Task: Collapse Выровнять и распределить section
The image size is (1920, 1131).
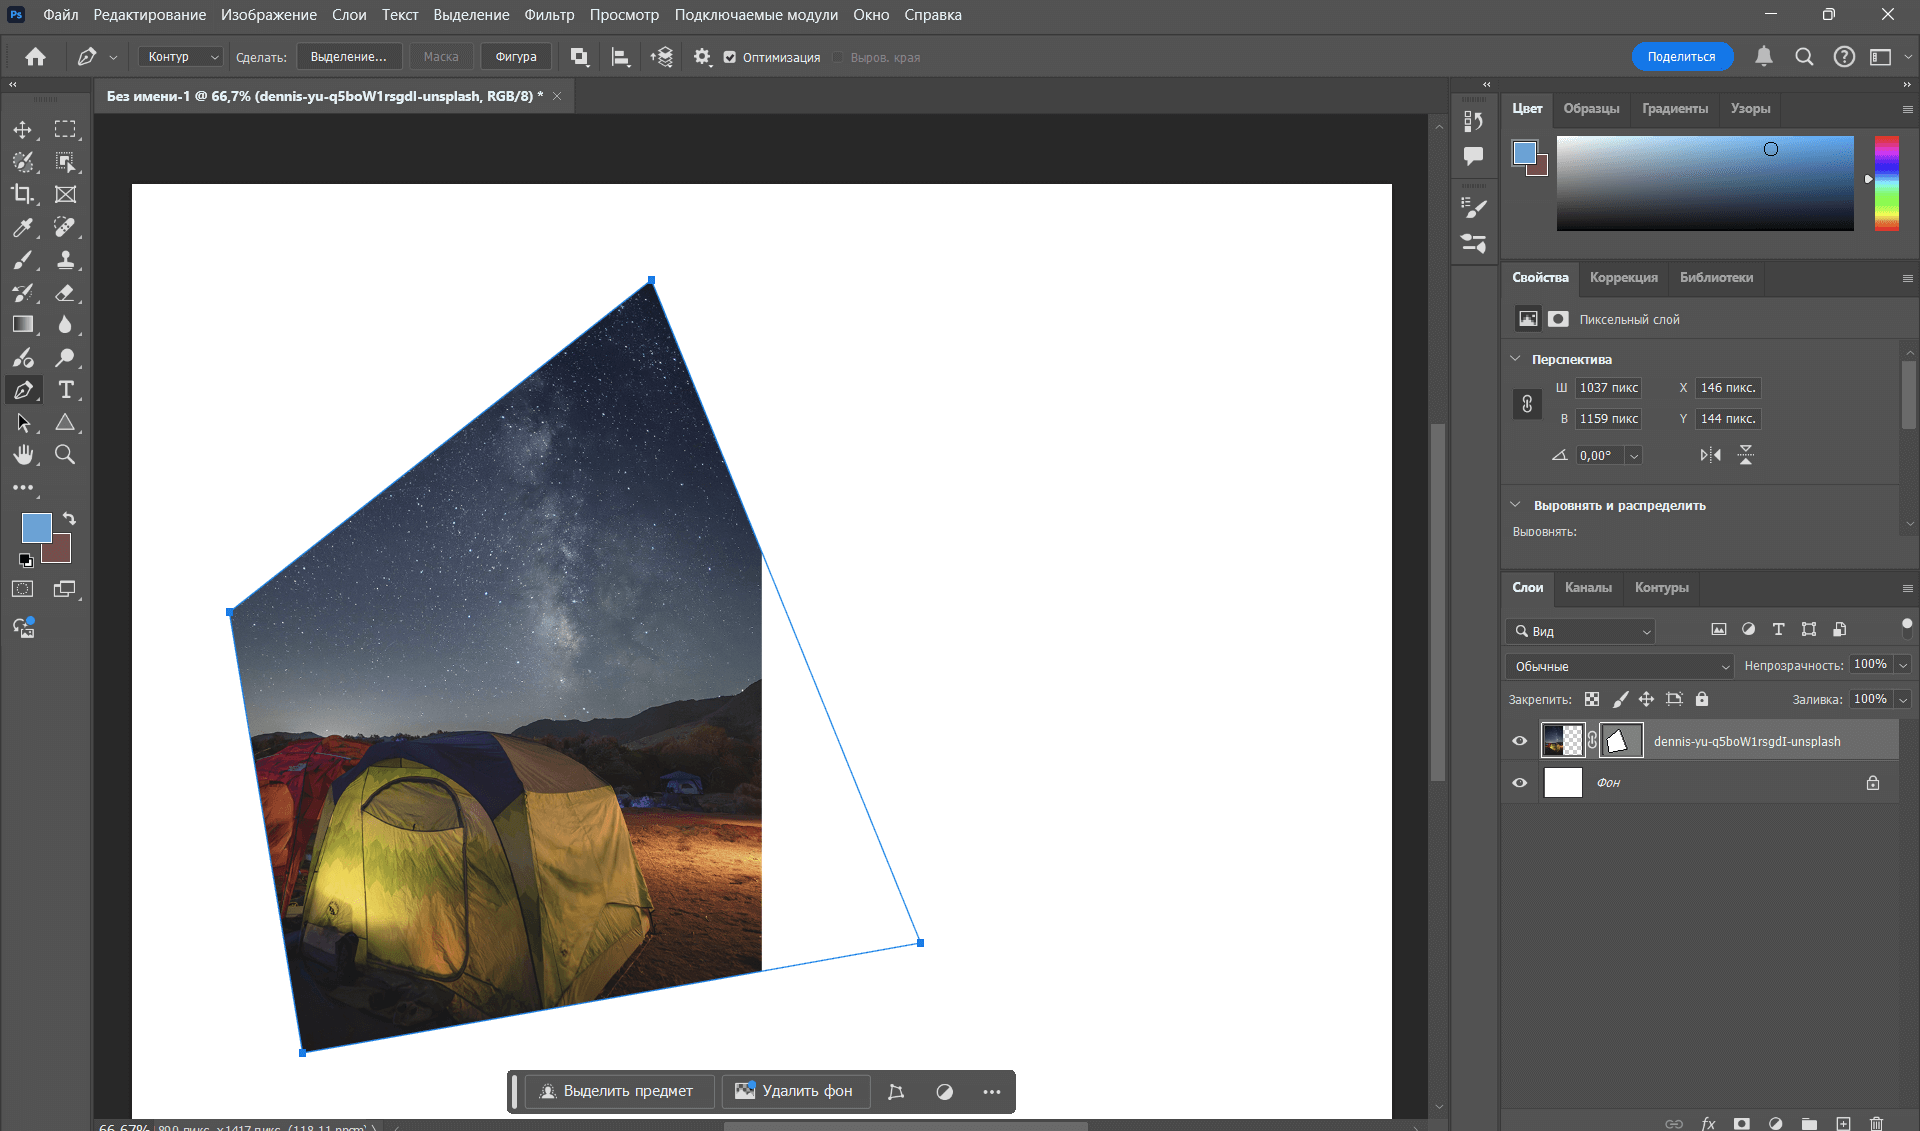Action: 1515,505
